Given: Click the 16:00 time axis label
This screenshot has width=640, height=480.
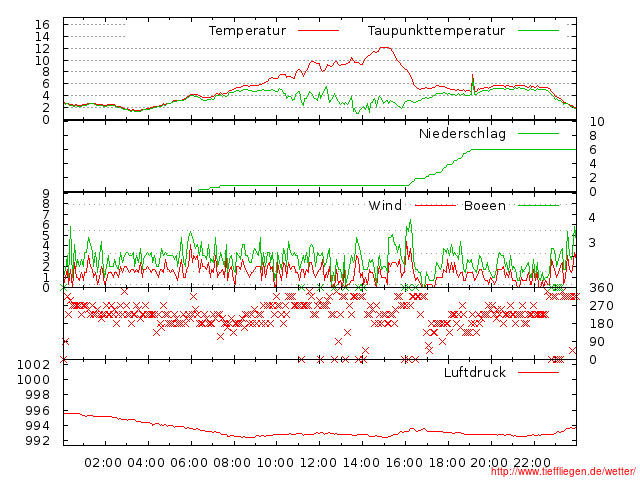Looking at the screenshot, I should click(x=404, y=463).
